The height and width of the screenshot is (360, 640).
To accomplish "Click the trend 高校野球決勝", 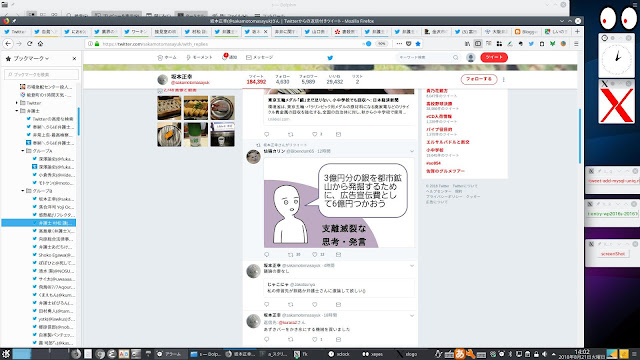I will (439, 104).
